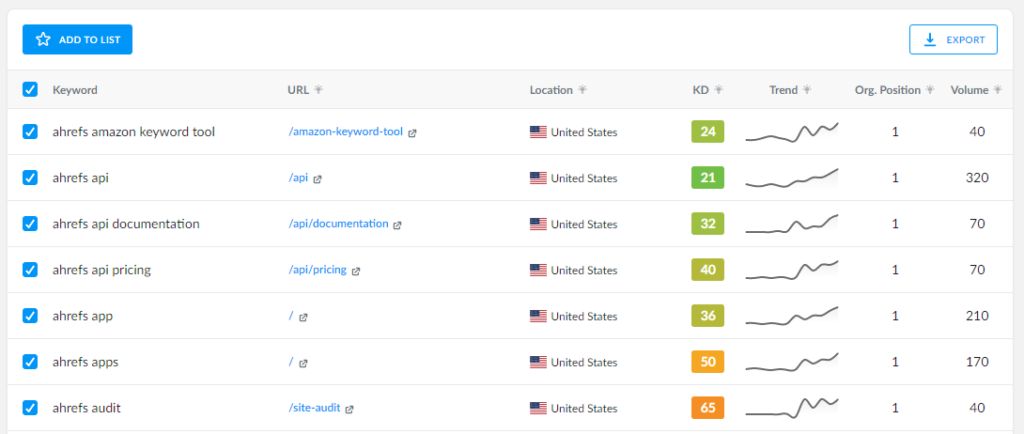Open external link icon beside /site-audit
The width and height of the screenshot is (1024, 434).
pos(349,409)
